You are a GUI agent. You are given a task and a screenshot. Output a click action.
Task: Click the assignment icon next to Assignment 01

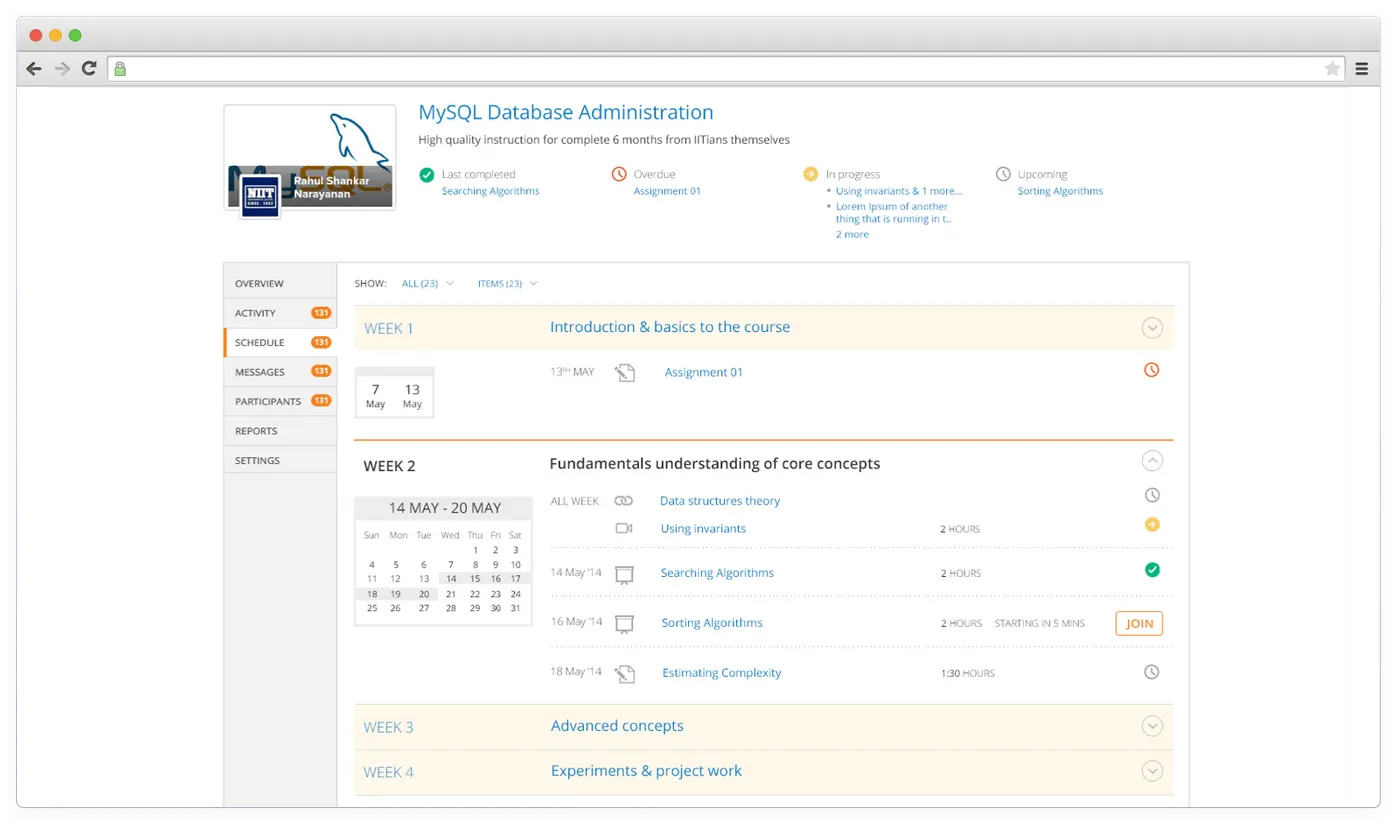pyautogui.click(x=625, y=373)
